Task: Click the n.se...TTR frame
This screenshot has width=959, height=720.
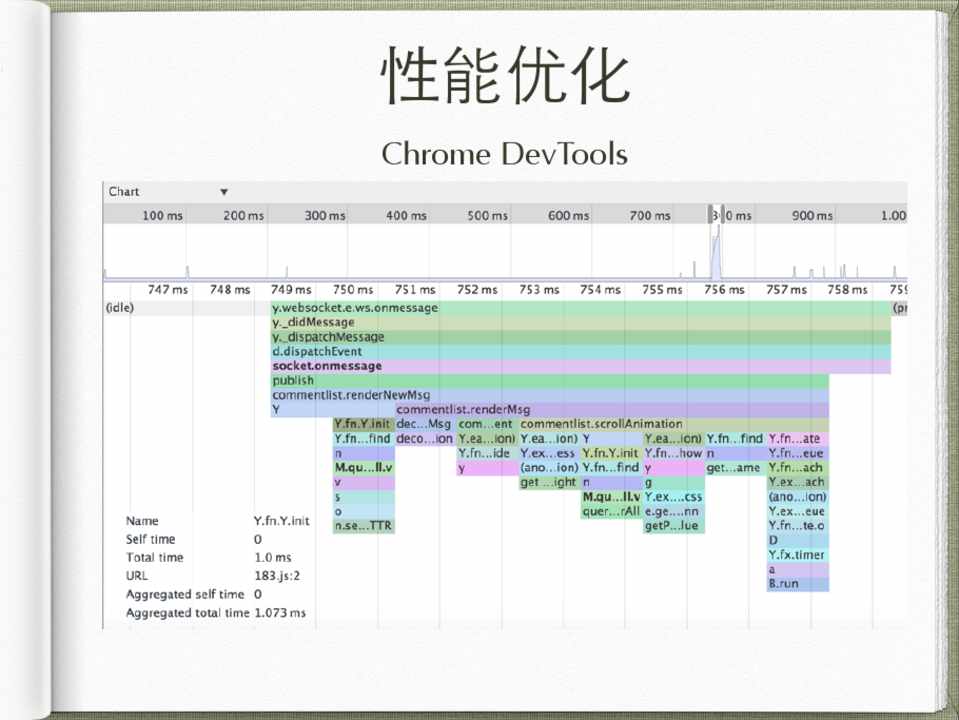Action: point(363,526)
